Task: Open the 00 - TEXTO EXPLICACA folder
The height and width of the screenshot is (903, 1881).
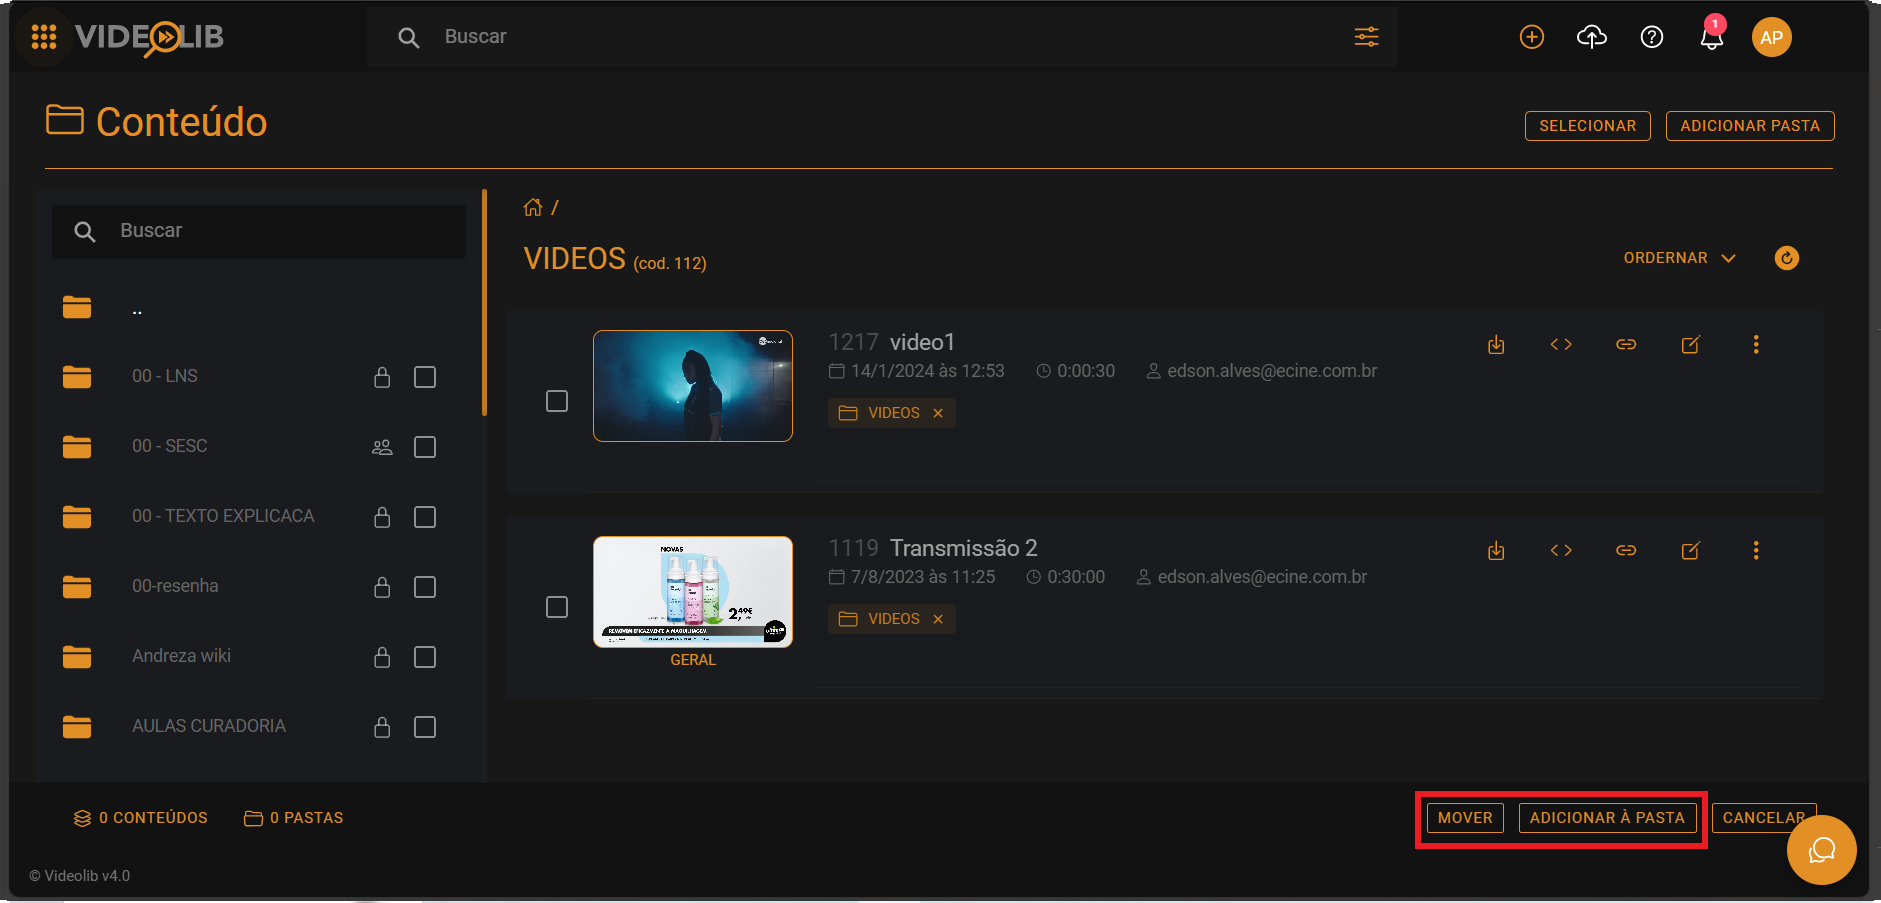Action: [223, 516]
